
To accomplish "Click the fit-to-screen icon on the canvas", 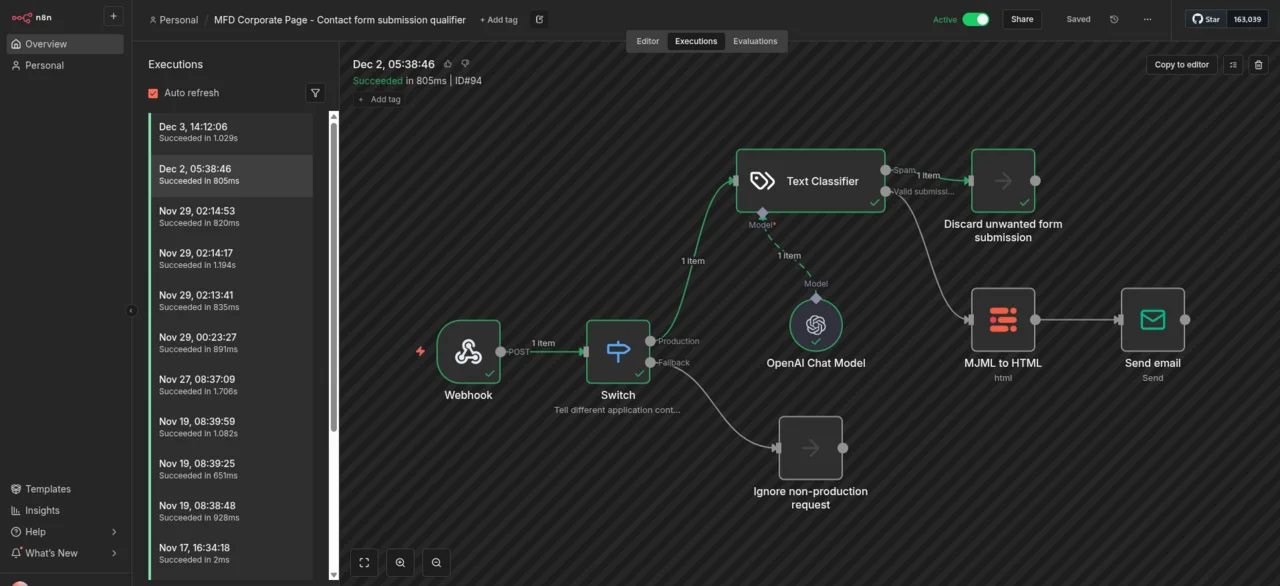I will click(364, 562).
